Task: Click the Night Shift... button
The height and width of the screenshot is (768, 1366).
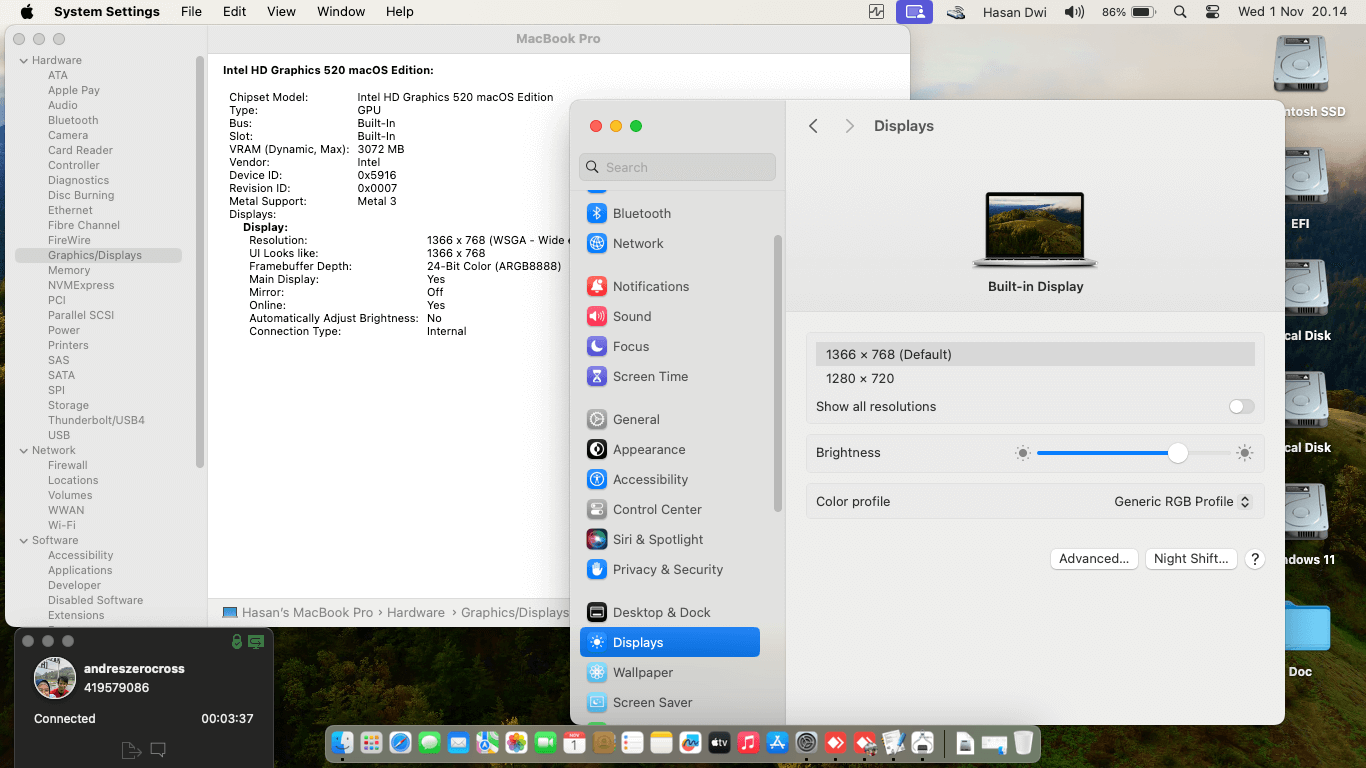Action: (1191, 559)
